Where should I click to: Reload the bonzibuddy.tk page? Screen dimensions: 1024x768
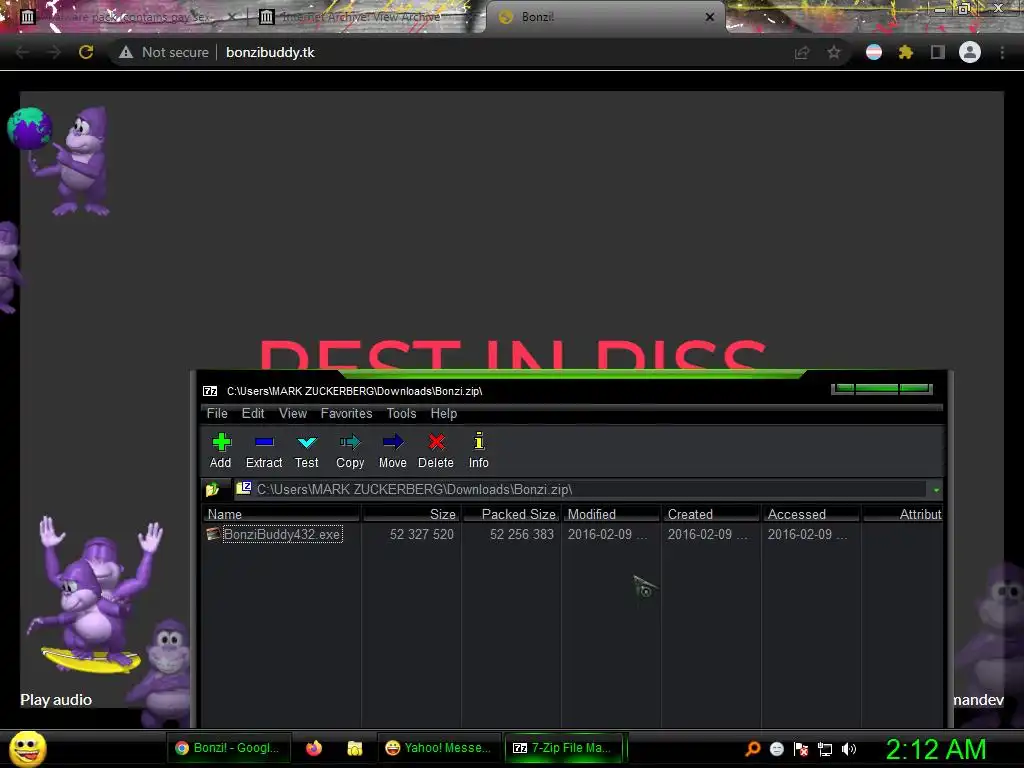(x=86, y=52)
